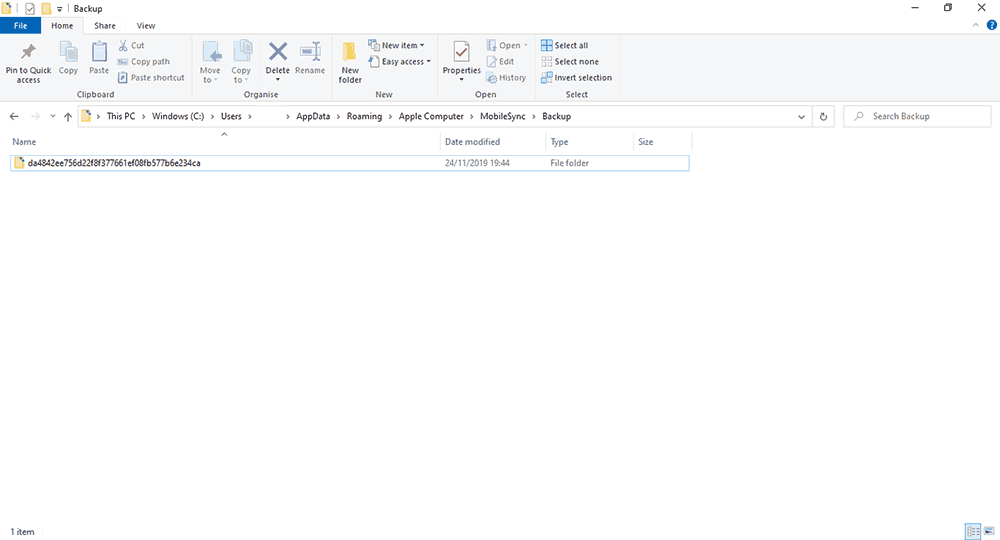Expand the Open button dropdown
The height and width of the screenshot is (540, 1000).
point(526,45)
